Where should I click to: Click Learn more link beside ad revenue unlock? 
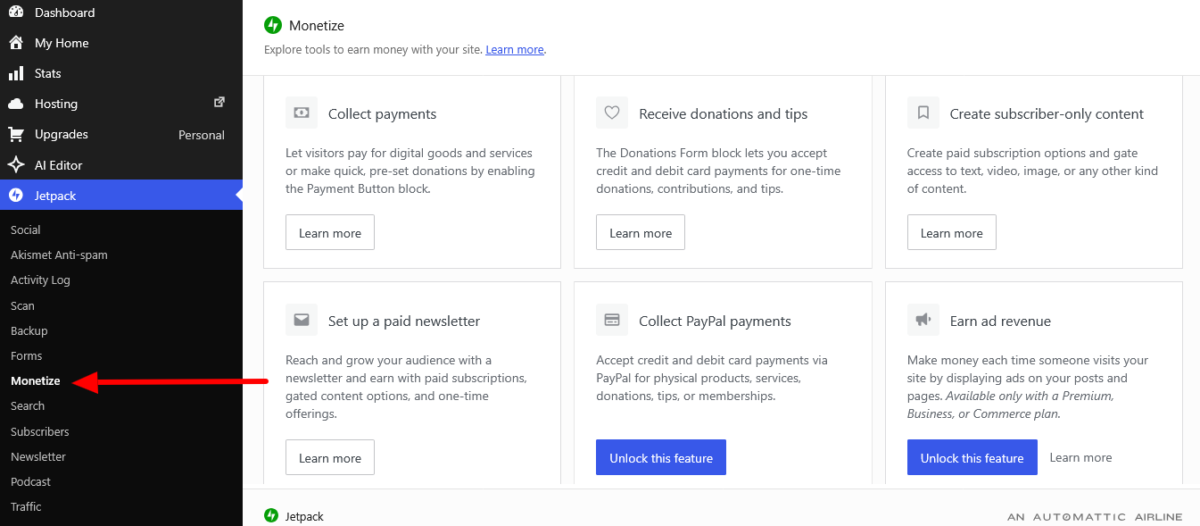coord(1081,457)
